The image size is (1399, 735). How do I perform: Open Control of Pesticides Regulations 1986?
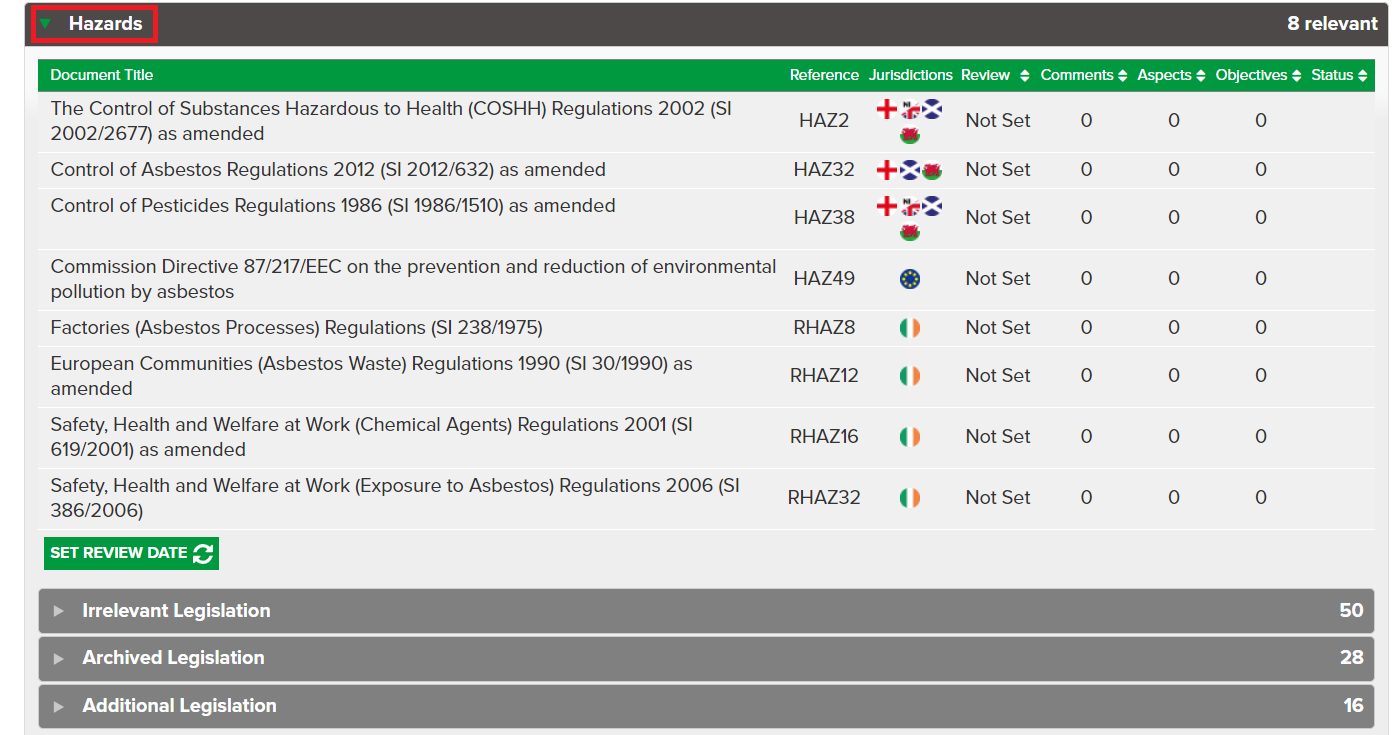pos(333,206)
